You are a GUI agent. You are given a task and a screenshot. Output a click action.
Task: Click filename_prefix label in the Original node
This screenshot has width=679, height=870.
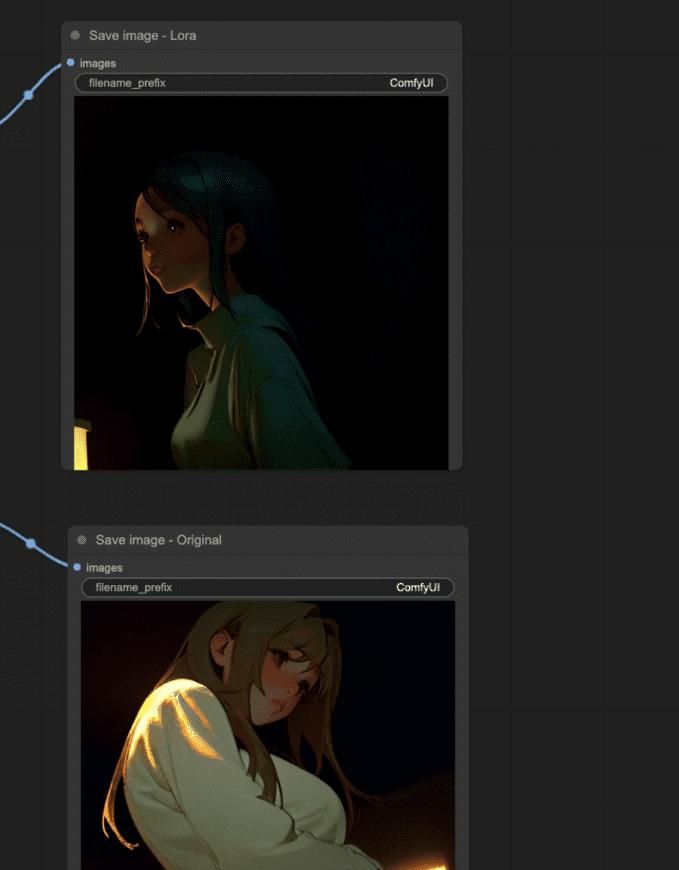click(x=134, y=587)
